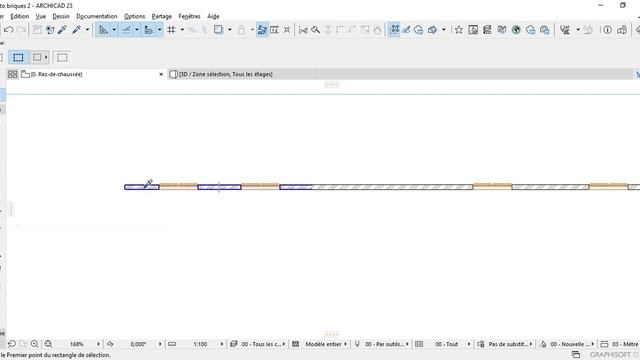Open the 1:100 scale dropdown

pos(222,344)
